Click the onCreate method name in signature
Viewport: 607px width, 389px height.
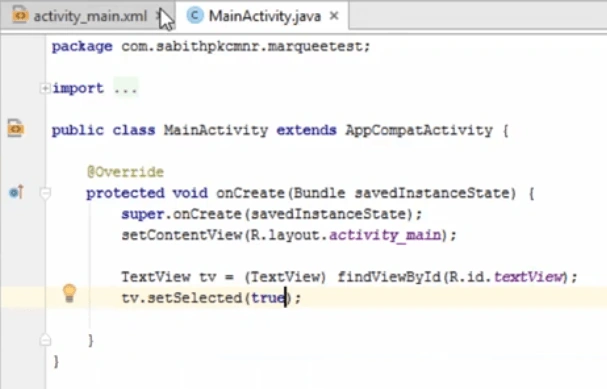pos(250,193)
